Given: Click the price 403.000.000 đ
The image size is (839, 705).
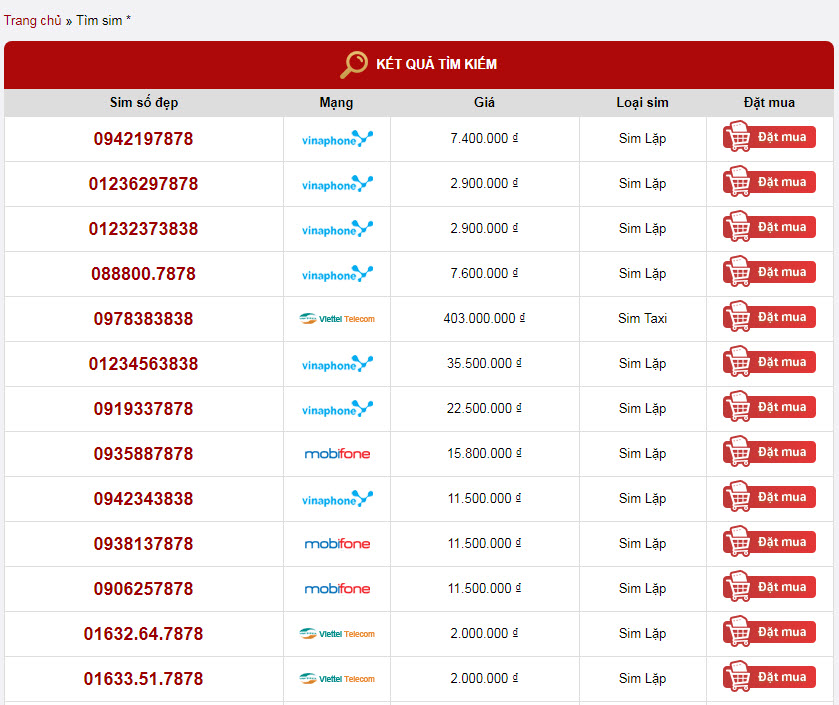Looking at the screenshot, I should click(x=484, y=318).
